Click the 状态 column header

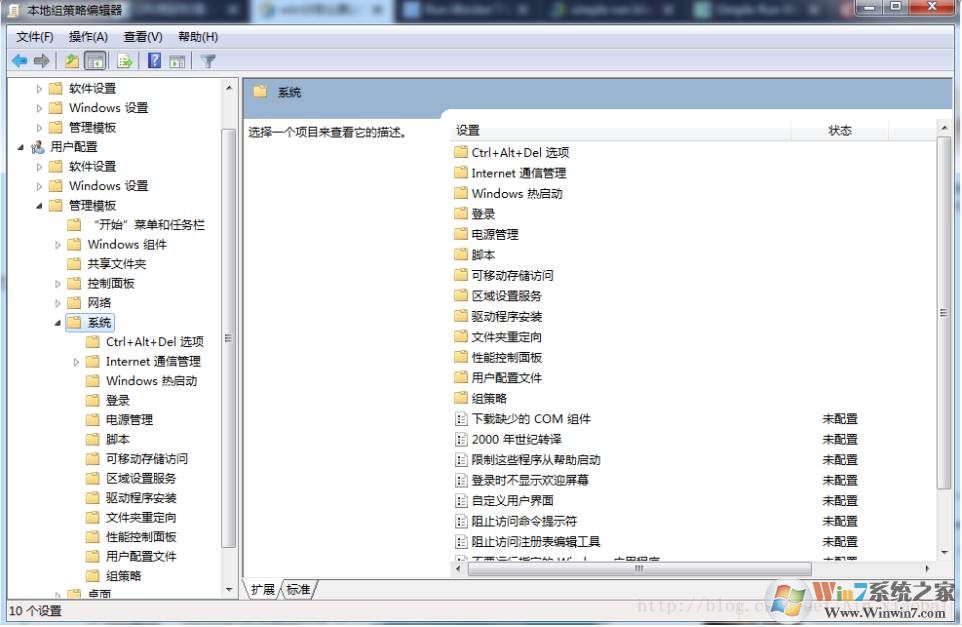coord(840,130)
